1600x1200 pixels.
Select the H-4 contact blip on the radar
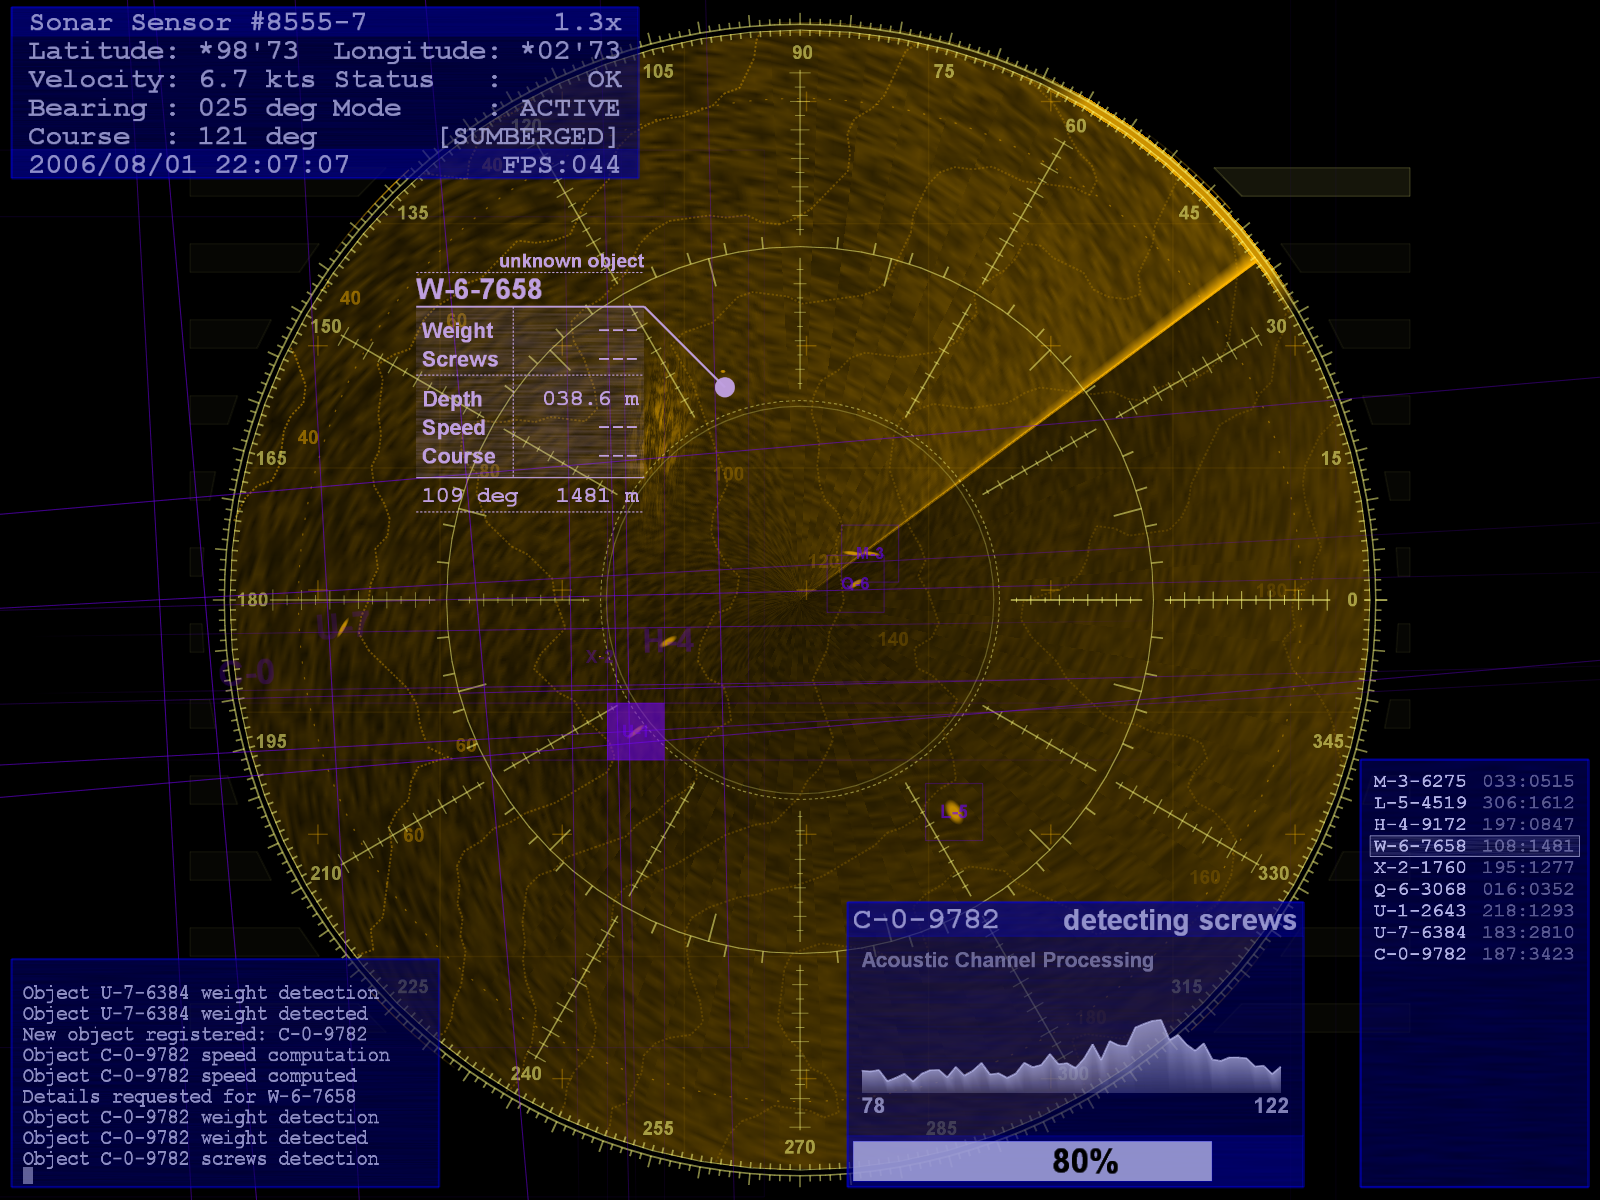click(668, 641)
